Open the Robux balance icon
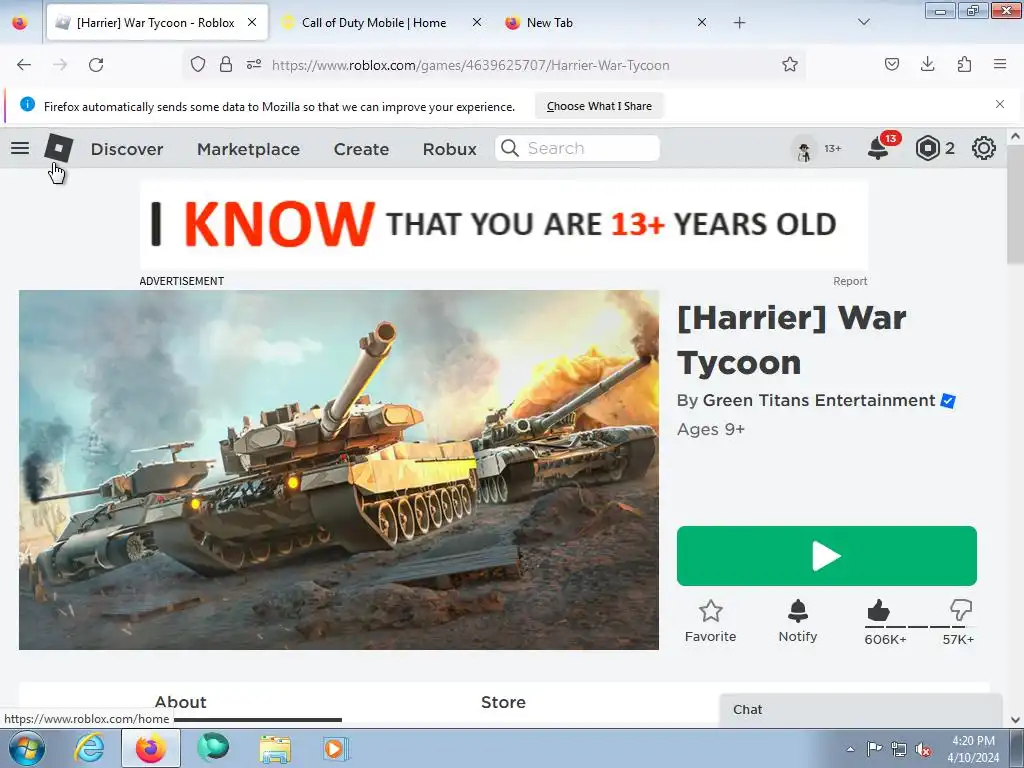 click(x=927, y=148)
